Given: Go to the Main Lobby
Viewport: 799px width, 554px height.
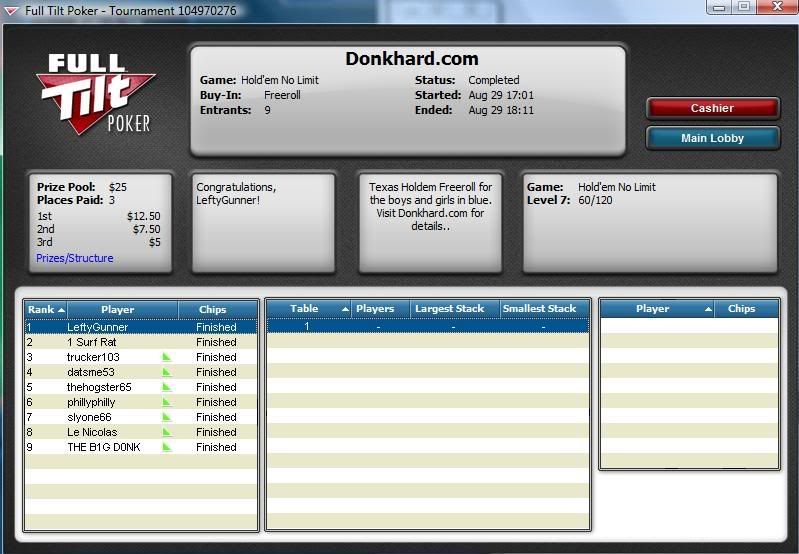Looking at the screenshot, I should coord(712,138).
